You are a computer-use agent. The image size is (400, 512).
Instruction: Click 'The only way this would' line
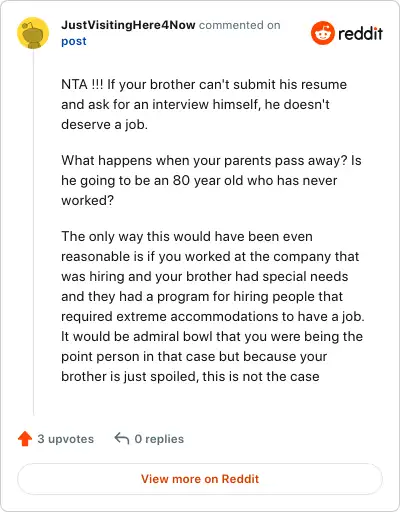tap(187, 237)
